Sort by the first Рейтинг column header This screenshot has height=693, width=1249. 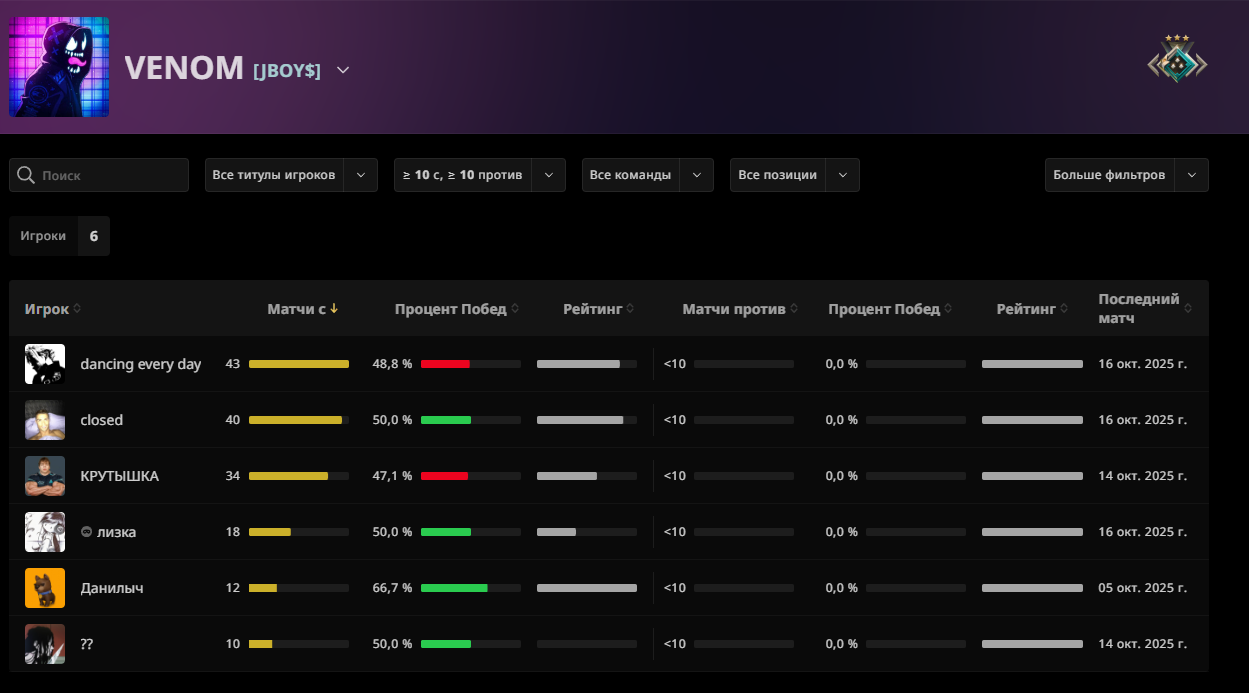(x=599, y=309)
